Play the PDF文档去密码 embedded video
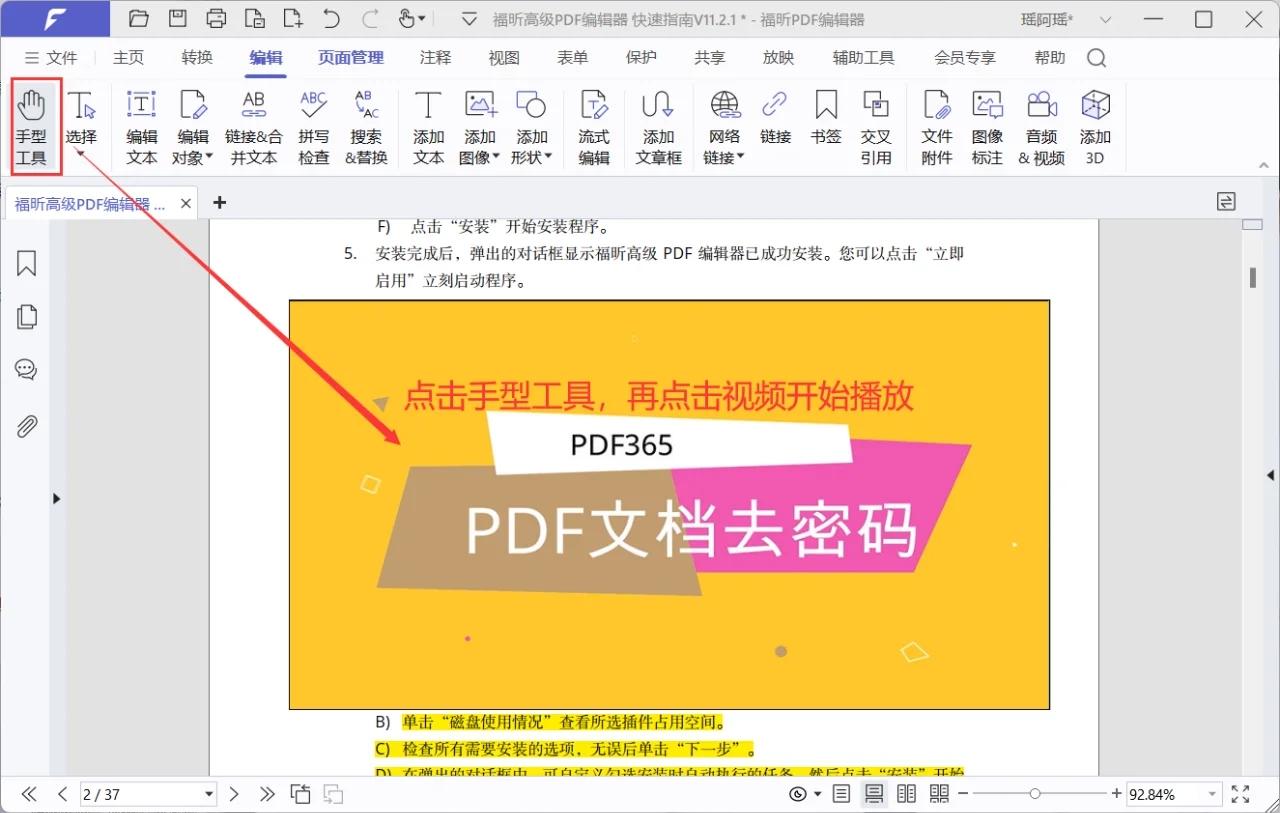The image size is (1280, 813). [x=669, y=505]
